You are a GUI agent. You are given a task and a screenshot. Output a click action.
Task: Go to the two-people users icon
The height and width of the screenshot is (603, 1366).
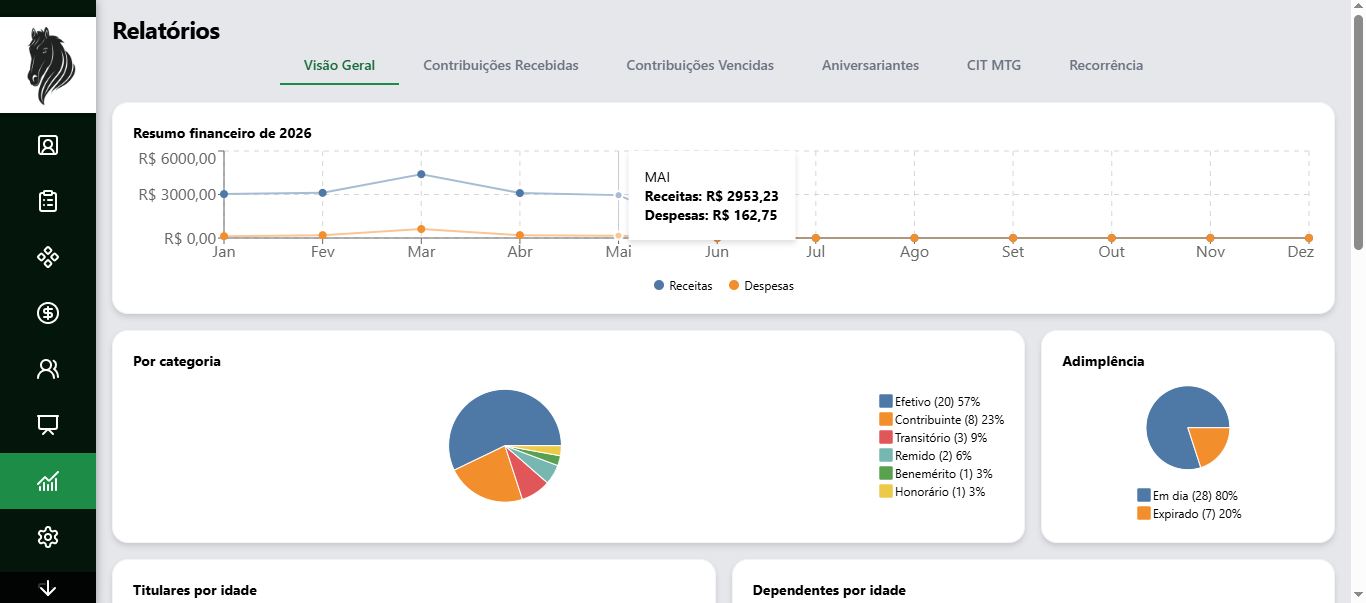[48, 369]
